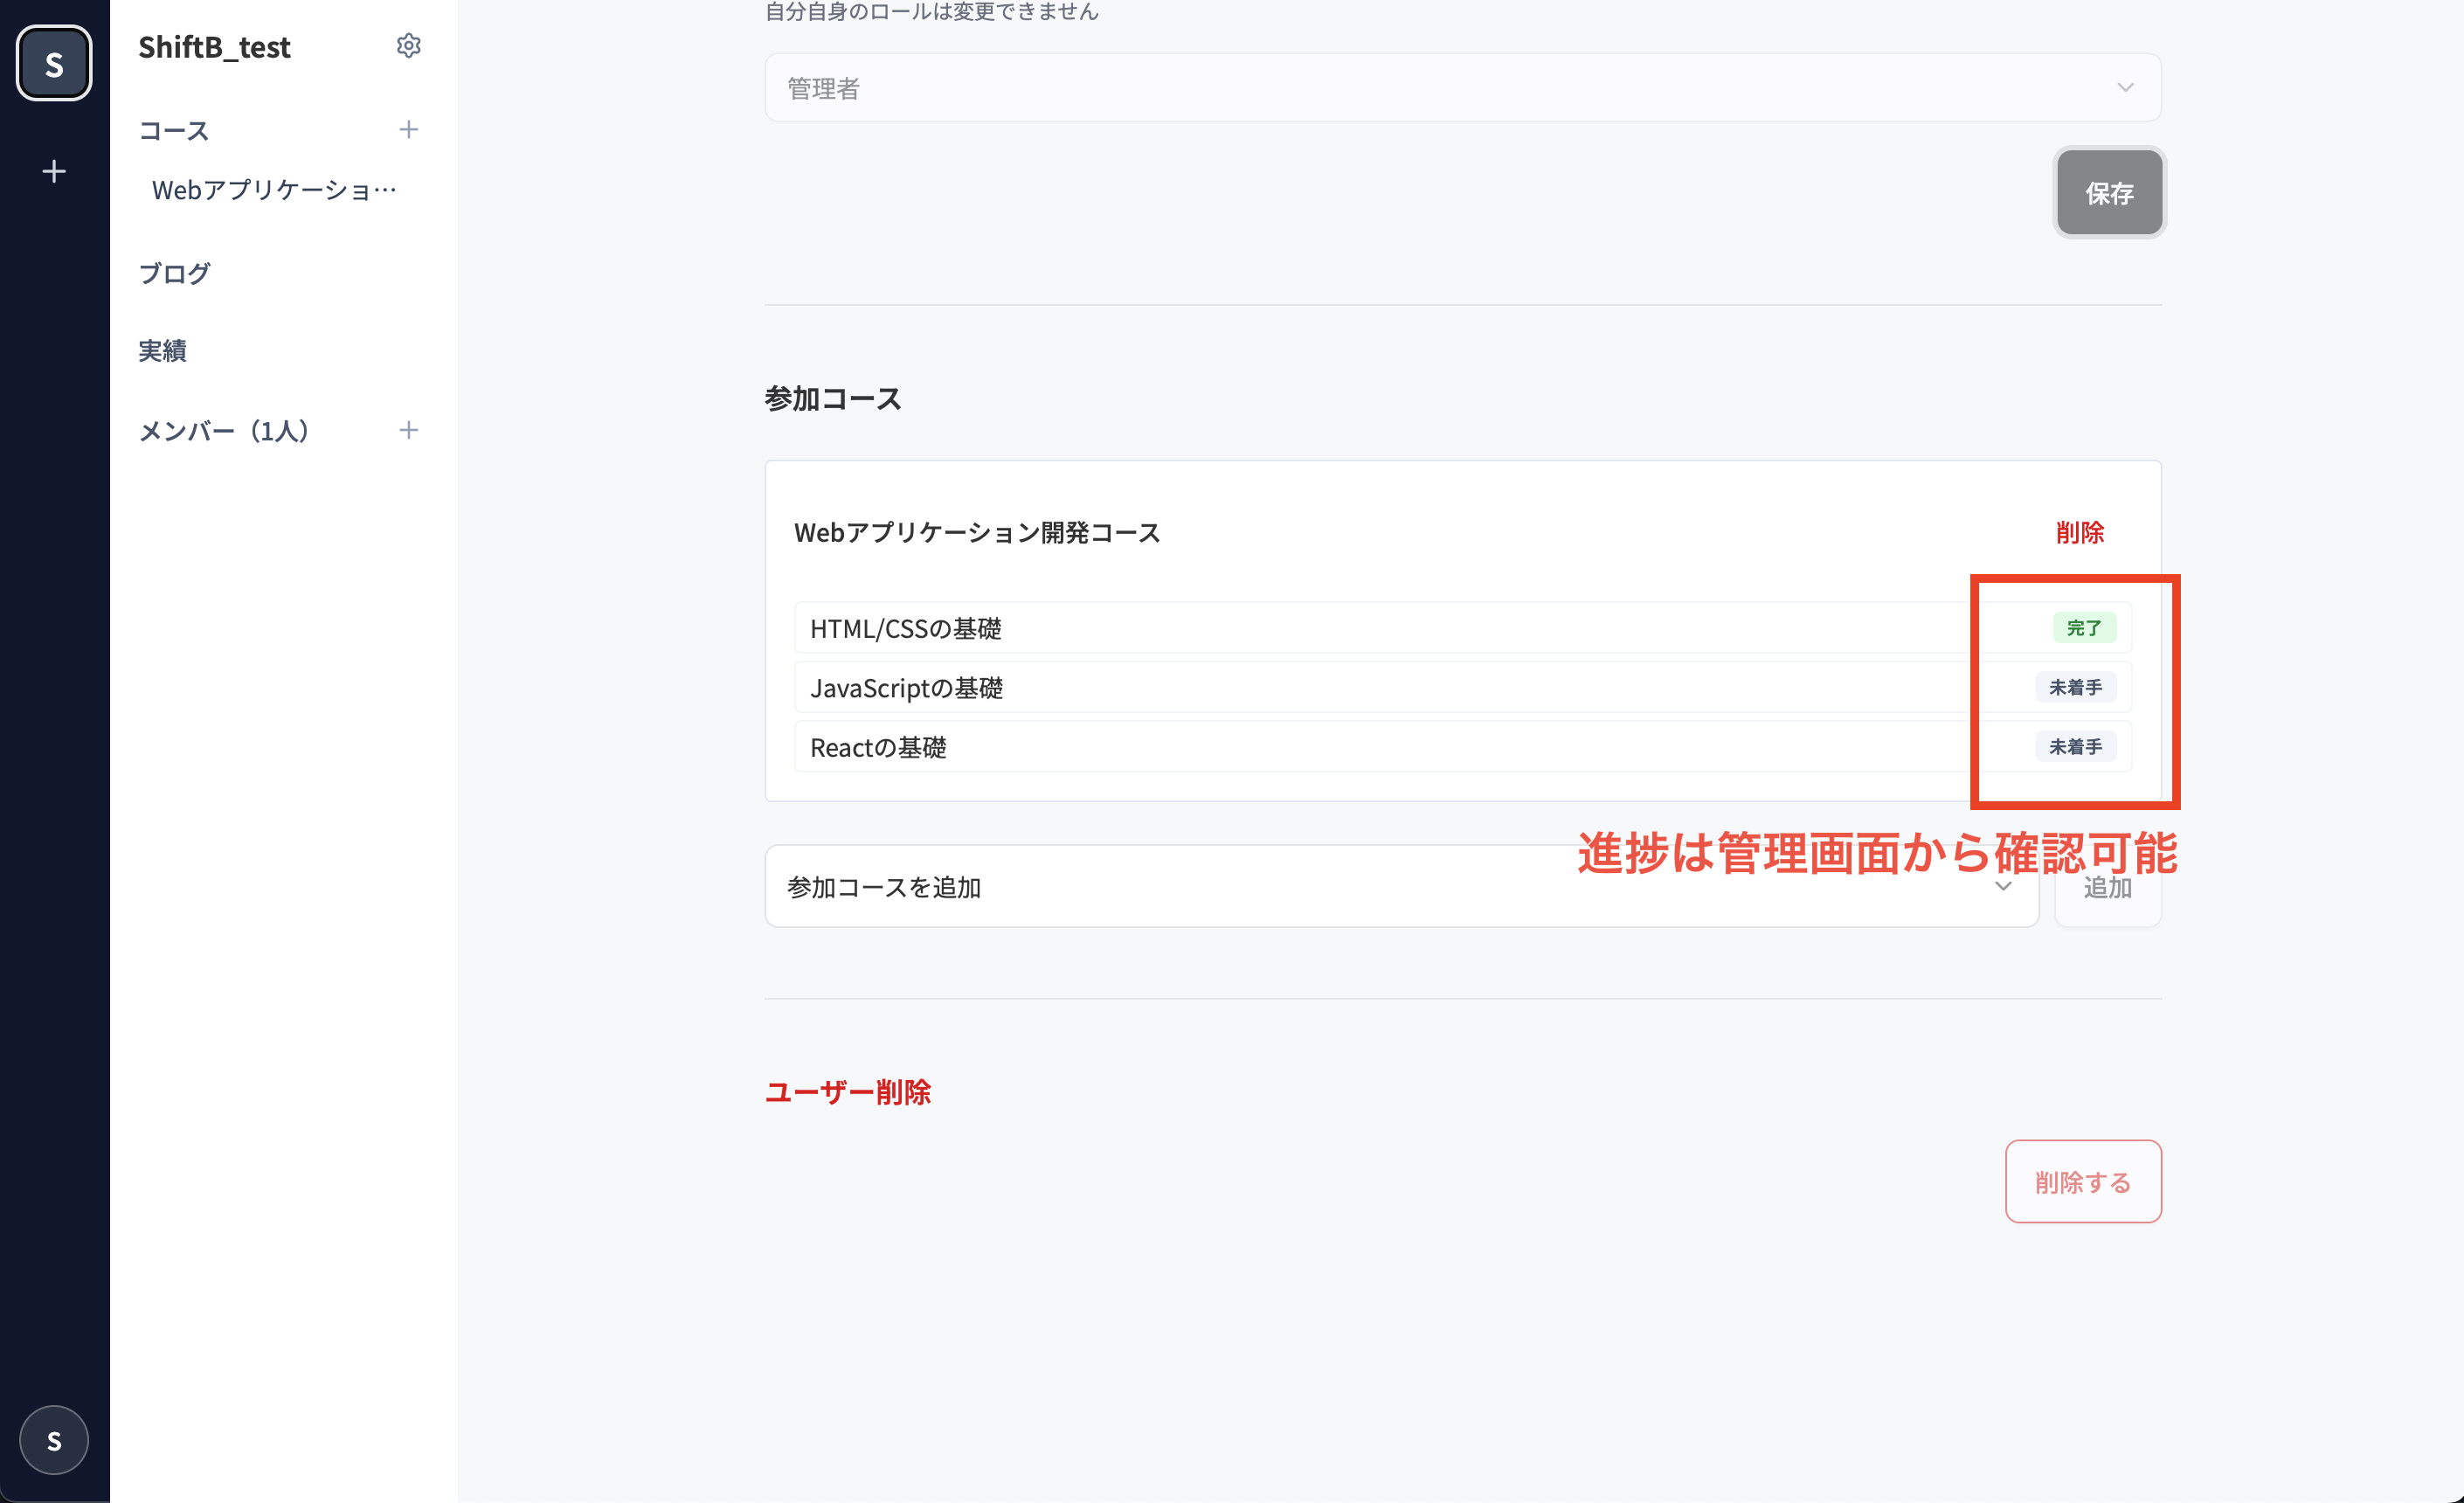Click the plus icon next to コース
The image size is (2464, 1503).
[x=408, y=130]
